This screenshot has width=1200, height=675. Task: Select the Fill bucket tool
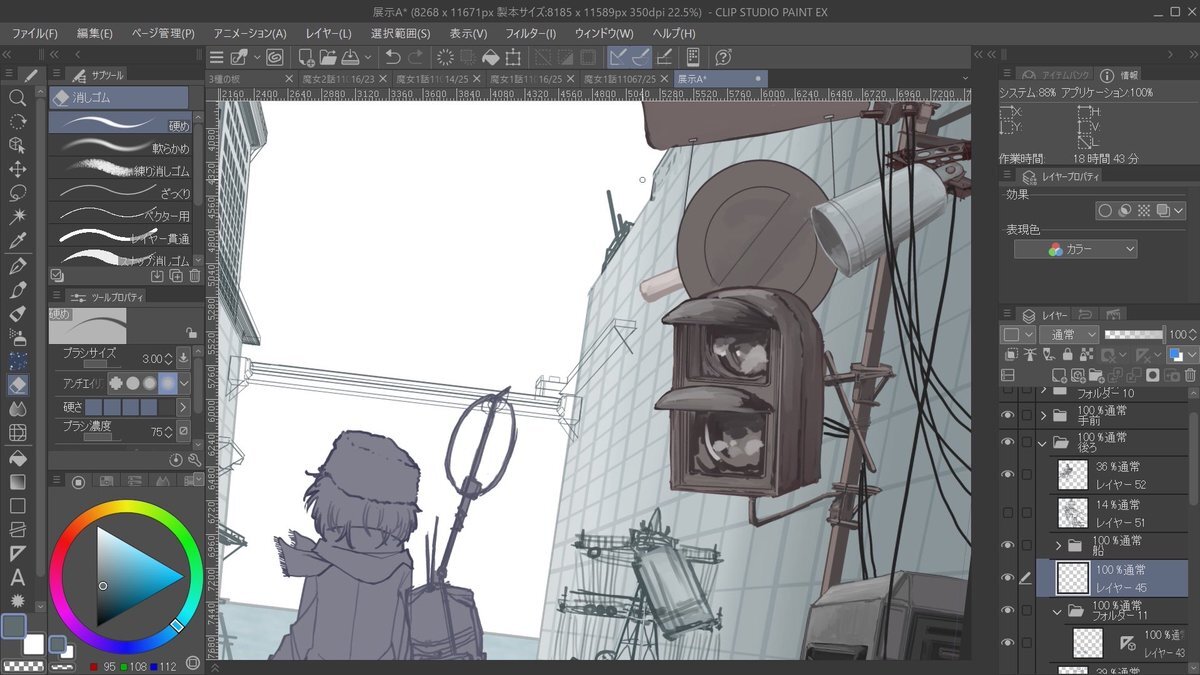17,457
